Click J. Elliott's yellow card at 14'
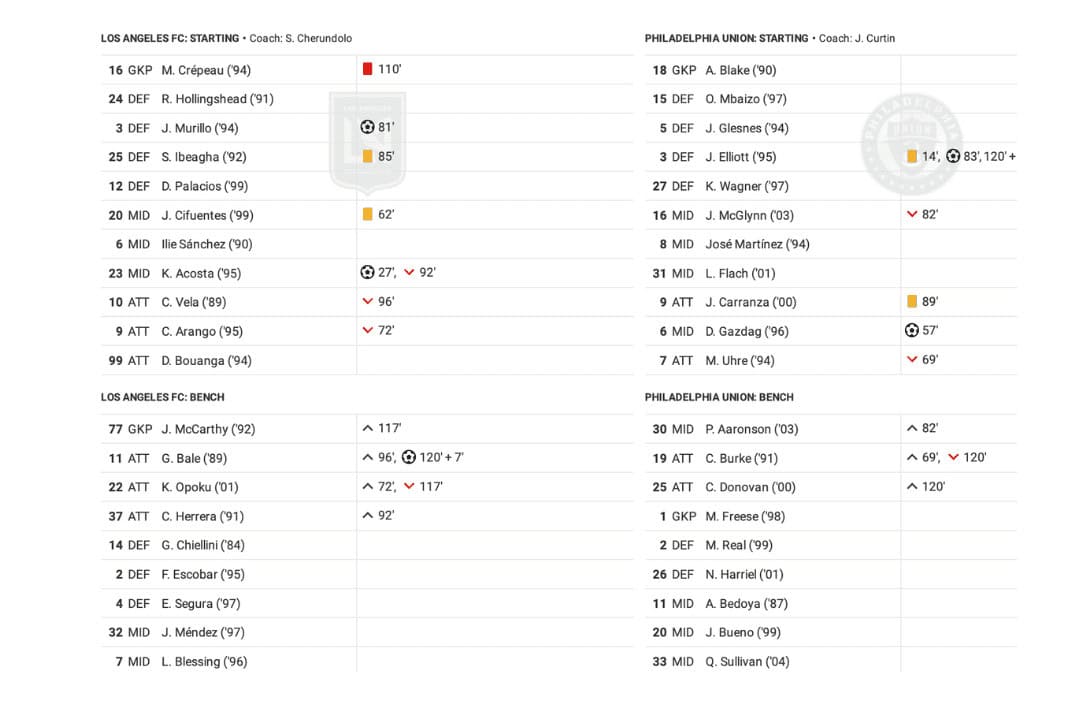Image resolution: width=1068 pixels, height=712 pixels. (x=912, y=156)
